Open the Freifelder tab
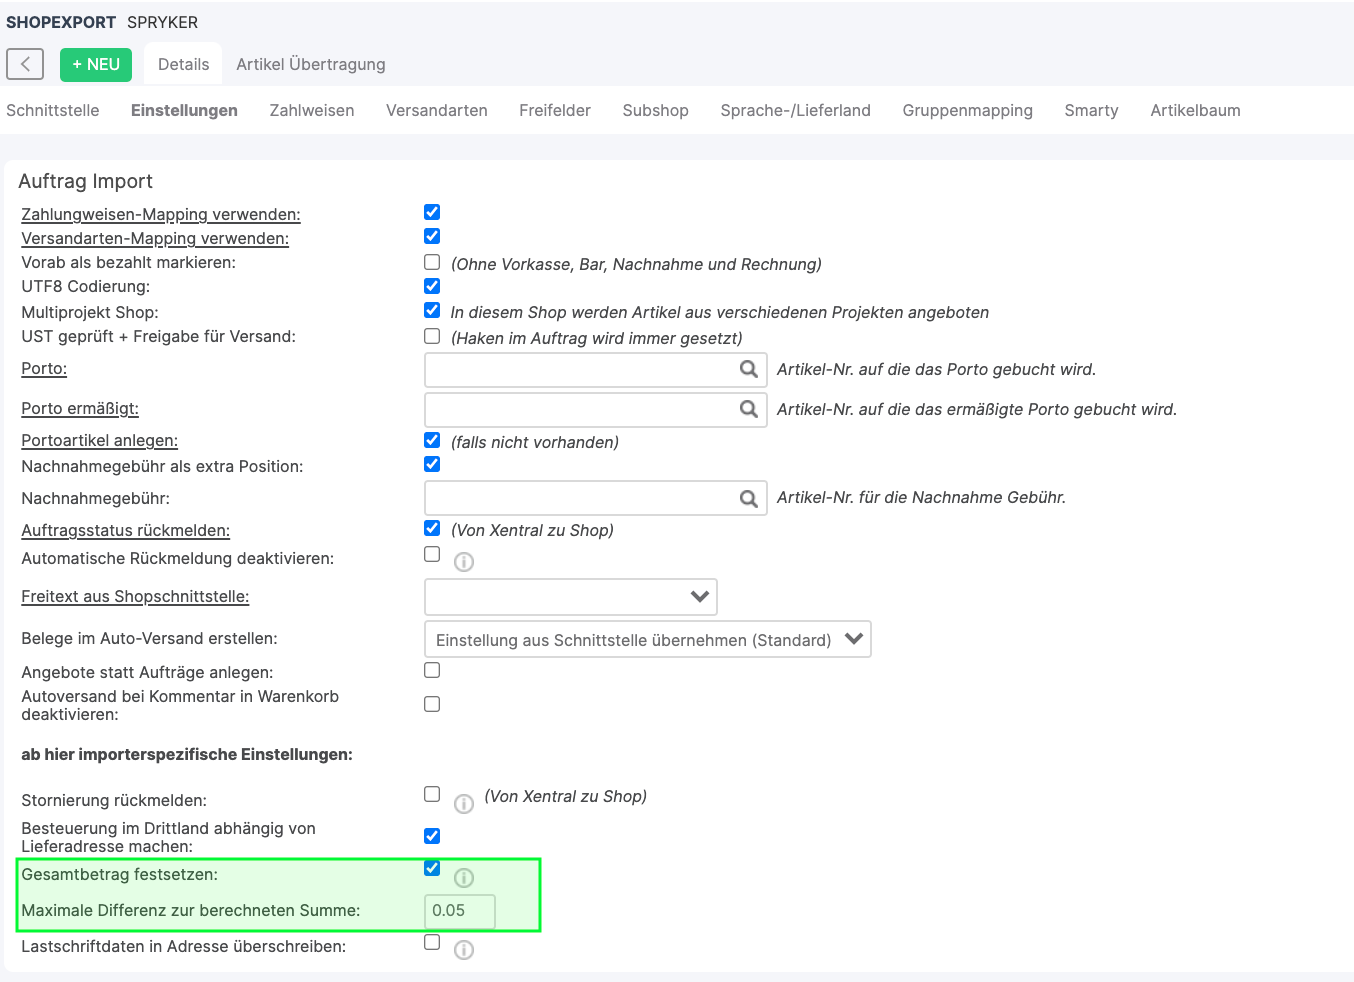 [x=555, y=110]
